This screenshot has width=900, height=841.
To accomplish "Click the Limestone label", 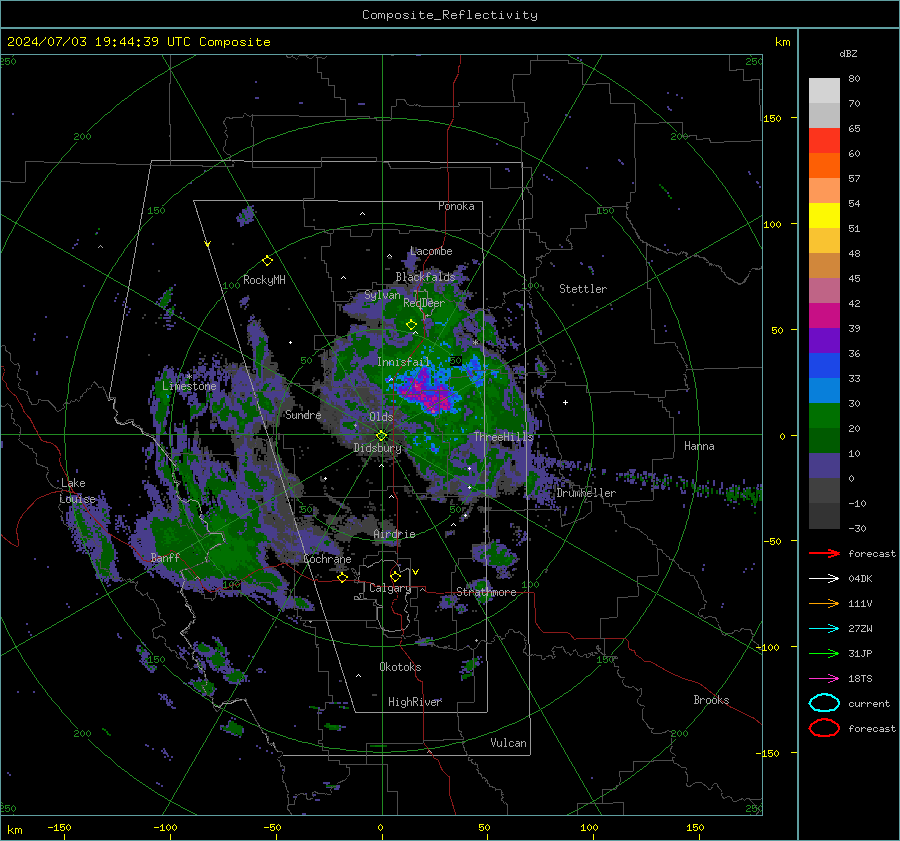I will tap(189, 386).
